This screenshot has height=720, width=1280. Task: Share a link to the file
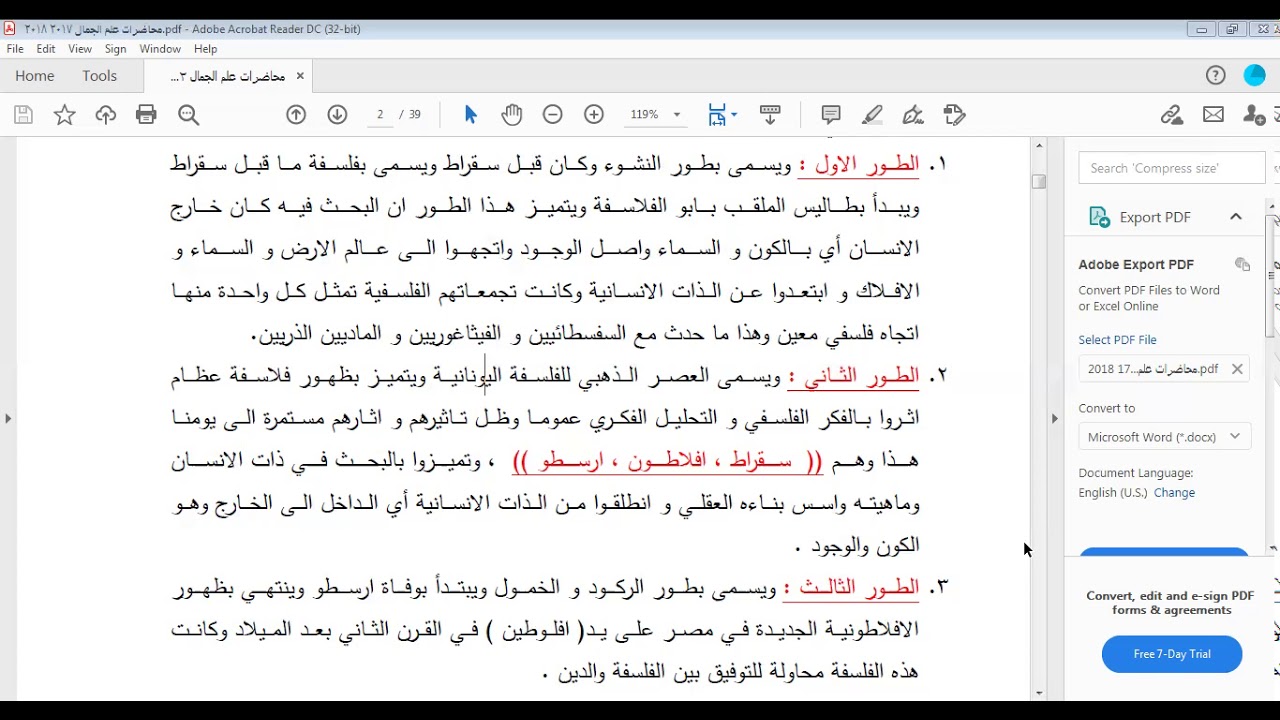pyautogui.click(x=1172, y=115)
